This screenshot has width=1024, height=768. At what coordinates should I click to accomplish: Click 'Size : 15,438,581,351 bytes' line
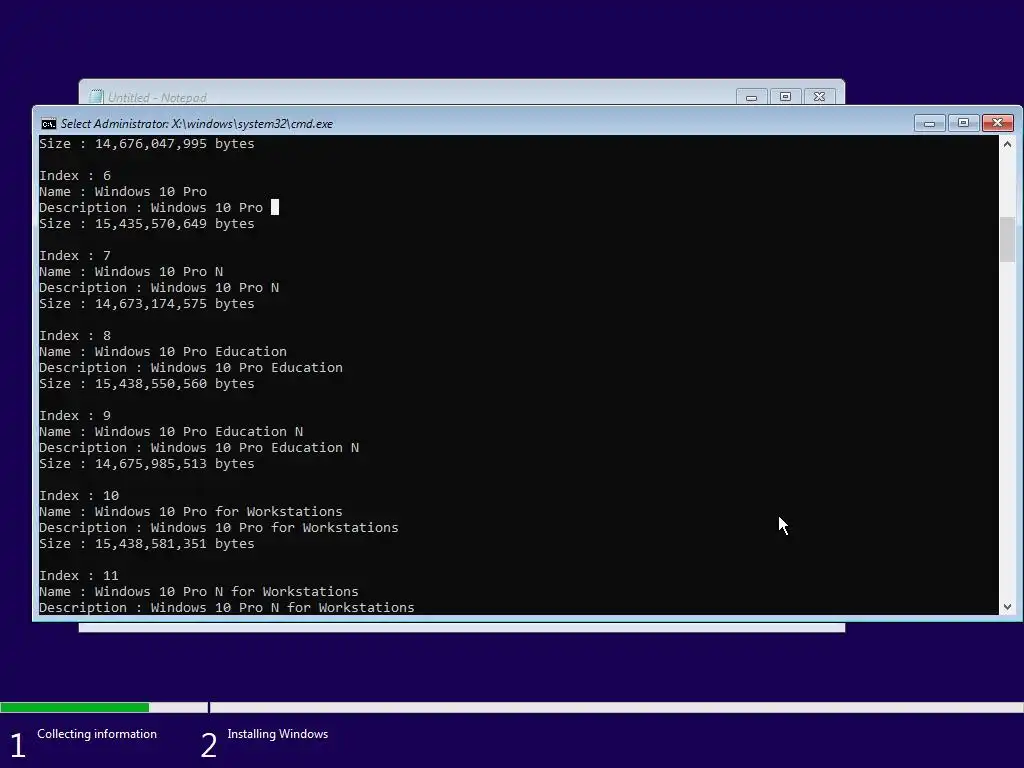coord(147,544)
